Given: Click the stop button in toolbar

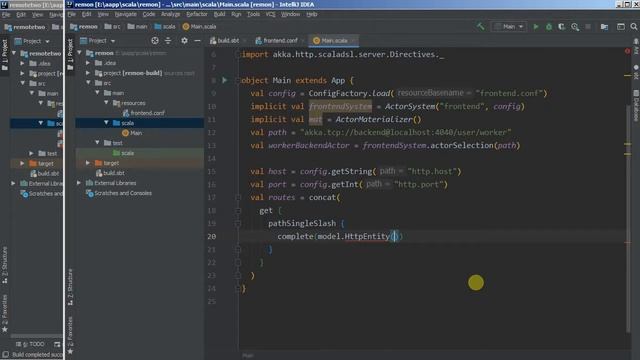Looking at the screenshot, I should (588, 27).
